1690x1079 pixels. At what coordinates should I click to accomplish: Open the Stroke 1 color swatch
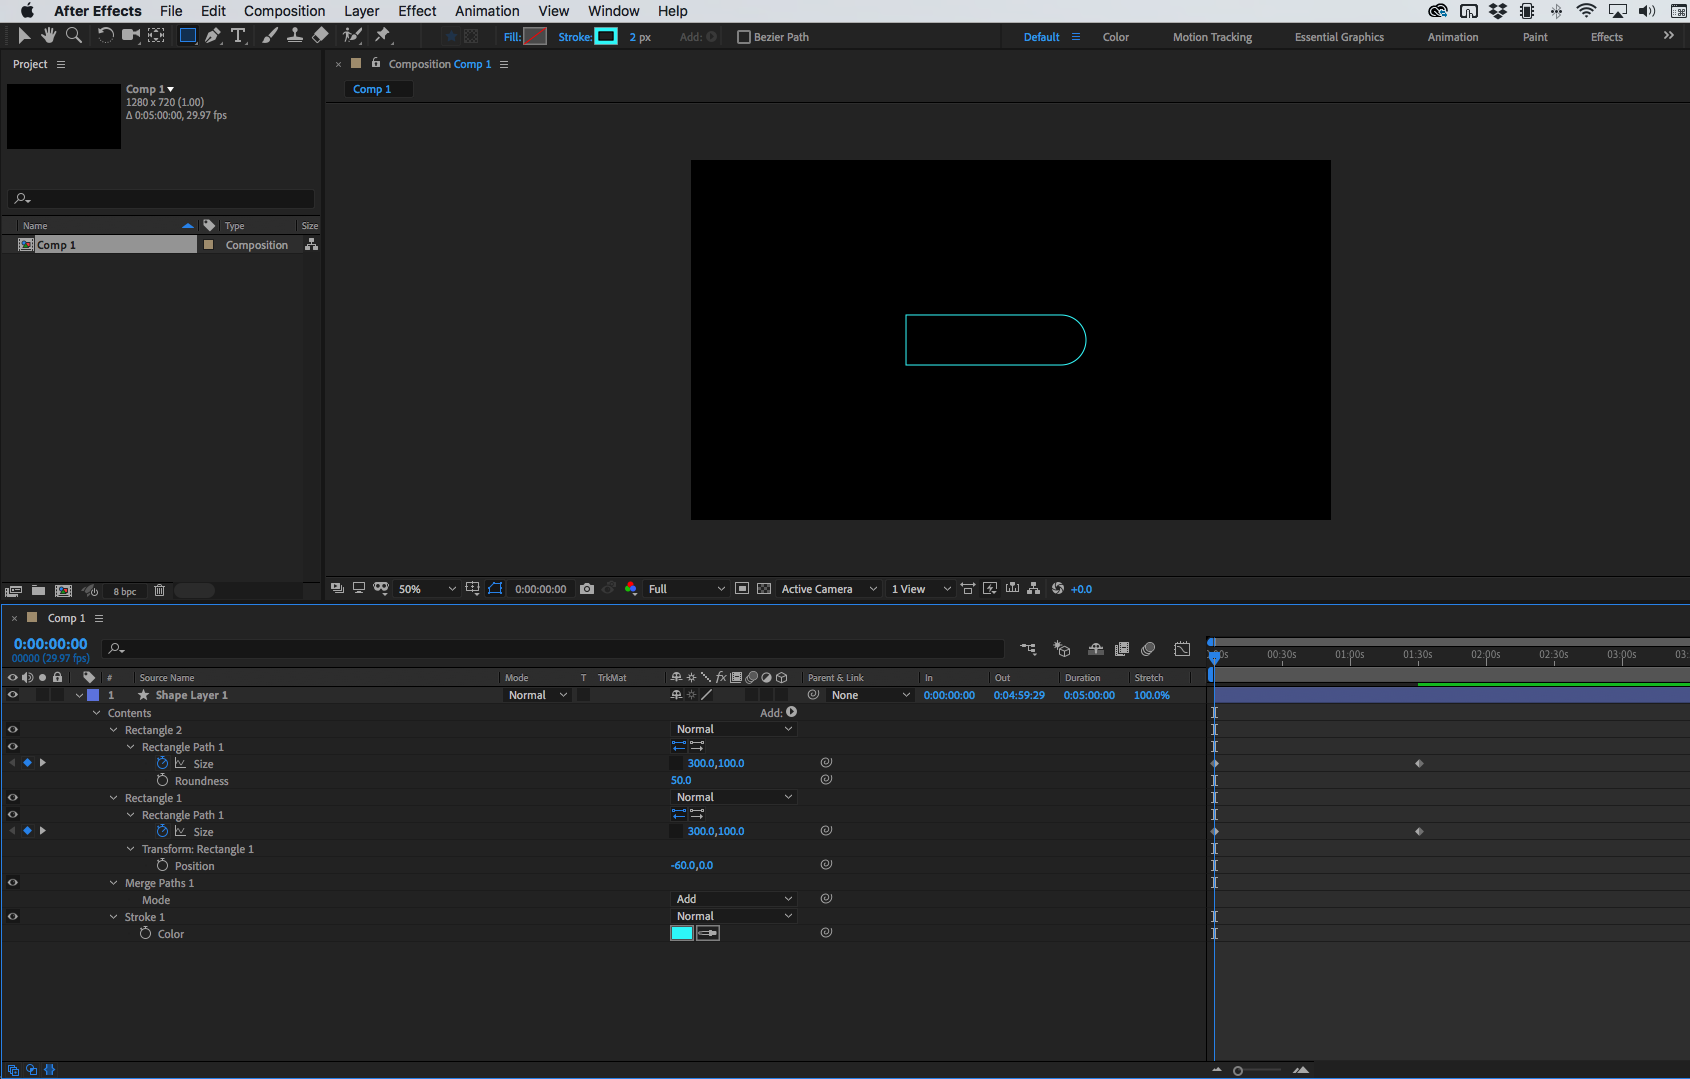coord(681,932)
